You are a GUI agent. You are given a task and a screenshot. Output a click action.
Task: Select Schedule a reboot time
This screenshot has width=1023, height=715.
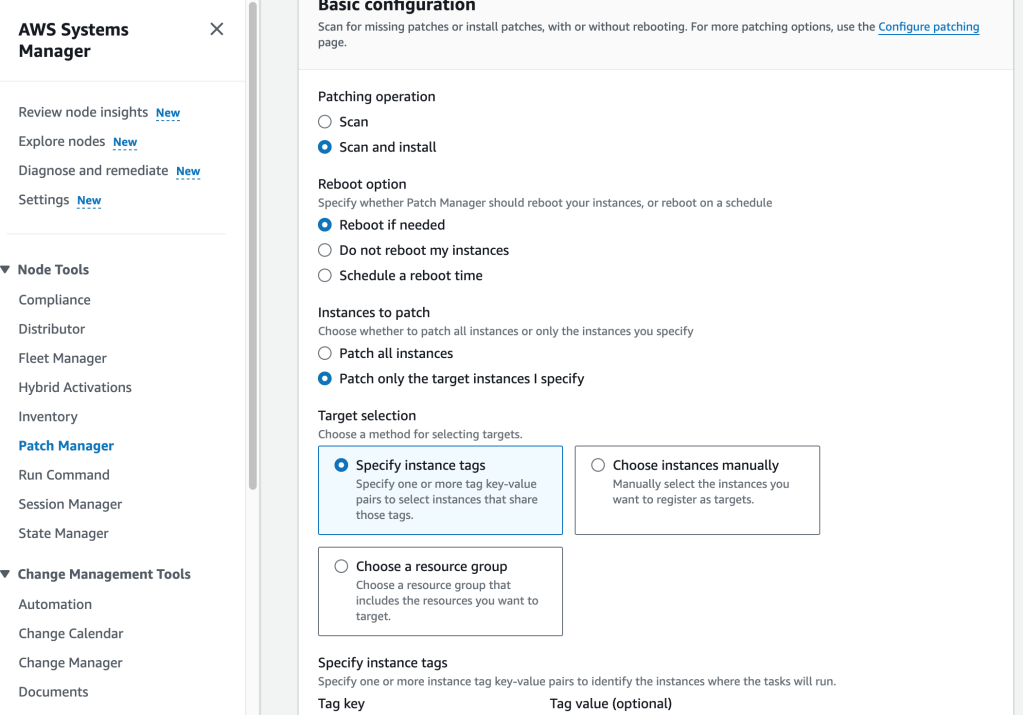[x=325, y=275]
